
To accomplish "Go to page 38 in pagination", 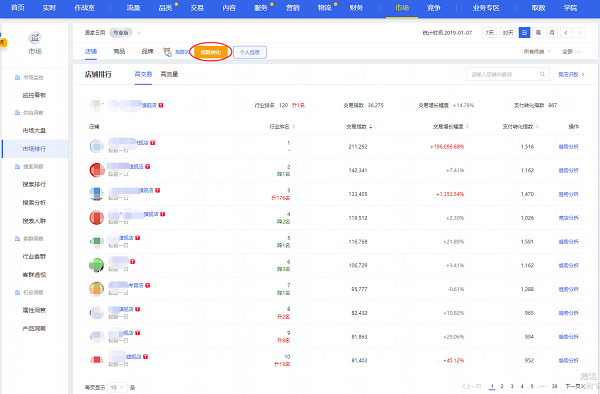I will pyautogui.click(x=554, y=386).
